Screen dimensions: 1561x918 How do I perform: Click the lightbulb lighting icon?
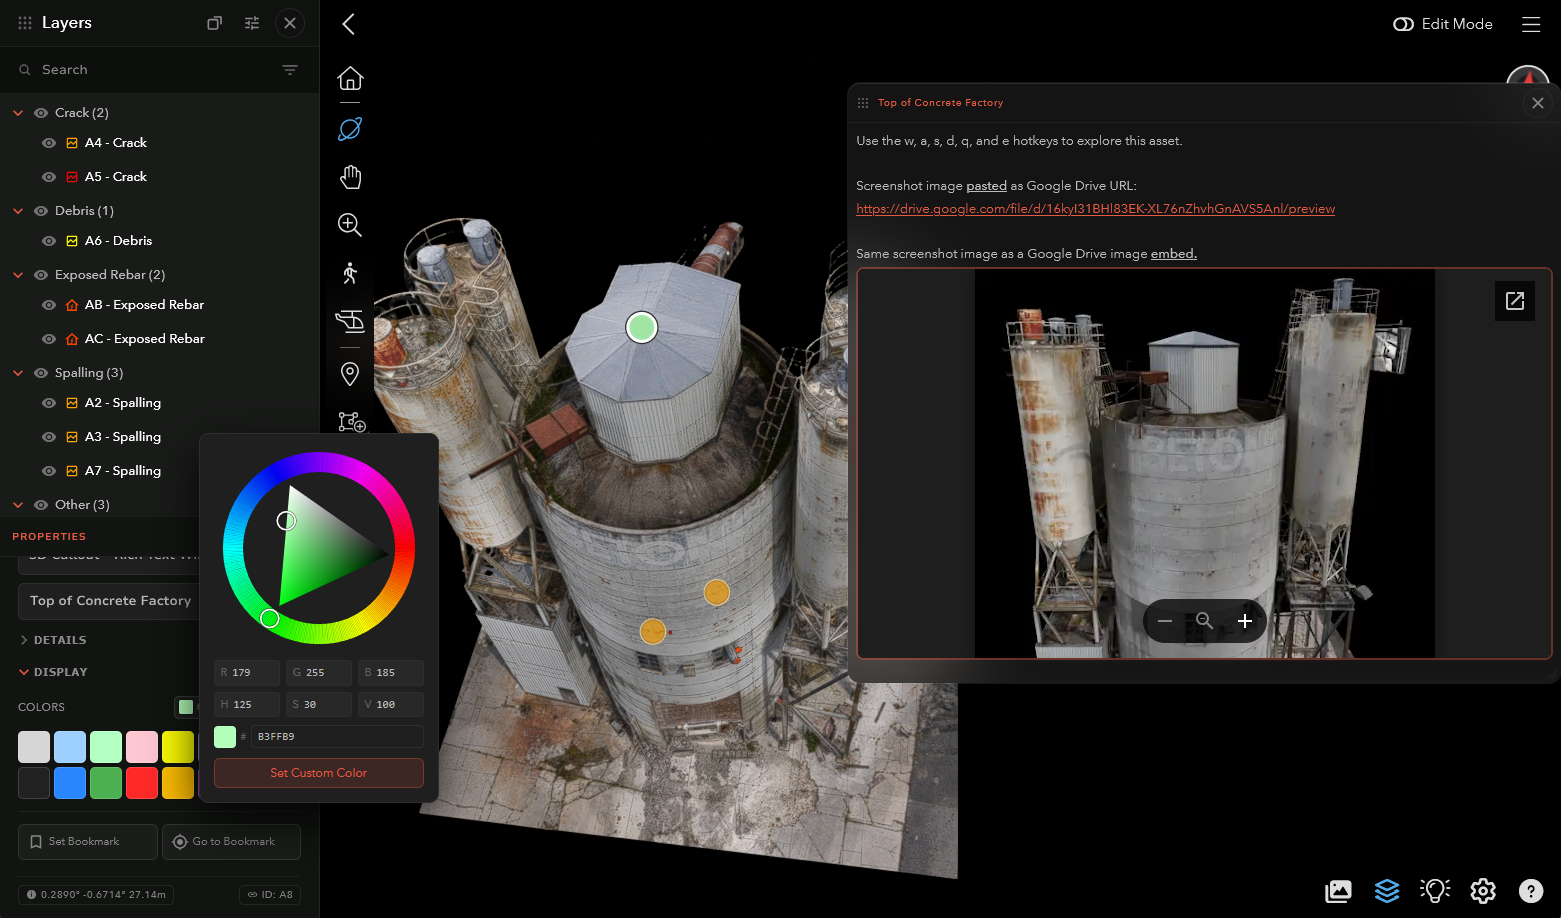pos(1435,891)
